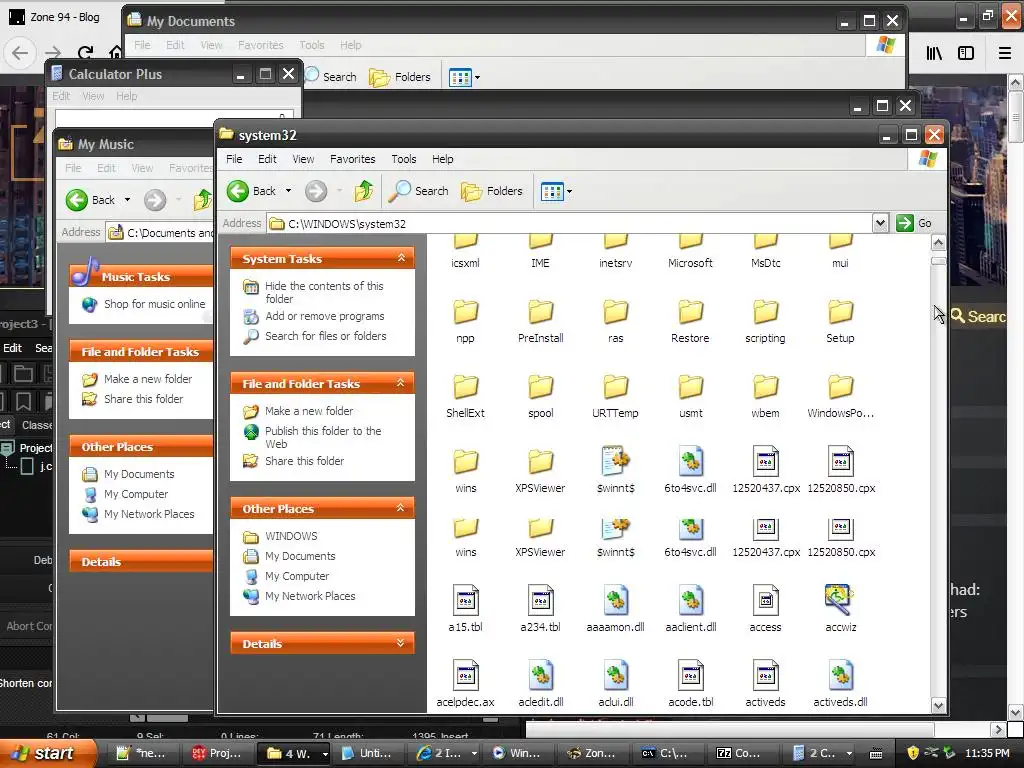1024x768 pixels.
Task: Collapse the File and Folder Tasks panel in system32
Action: coord(401,383)
